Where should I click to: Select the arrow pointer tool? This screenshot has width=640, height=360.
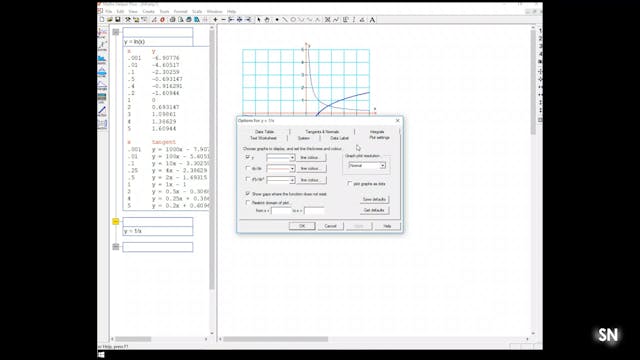(259, 20)
